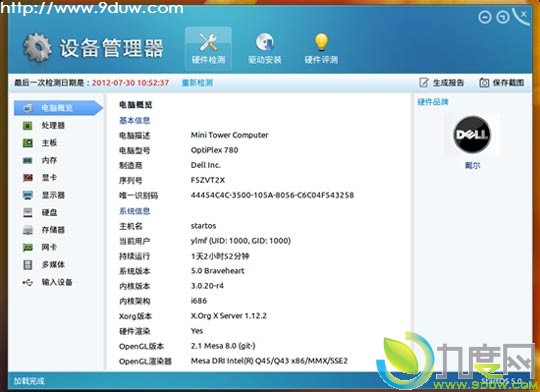Switch to the 驱动安装 driver install tab
Image resolution: width=540 pixels, height=392 pixels.
click(x=264, y=49)
